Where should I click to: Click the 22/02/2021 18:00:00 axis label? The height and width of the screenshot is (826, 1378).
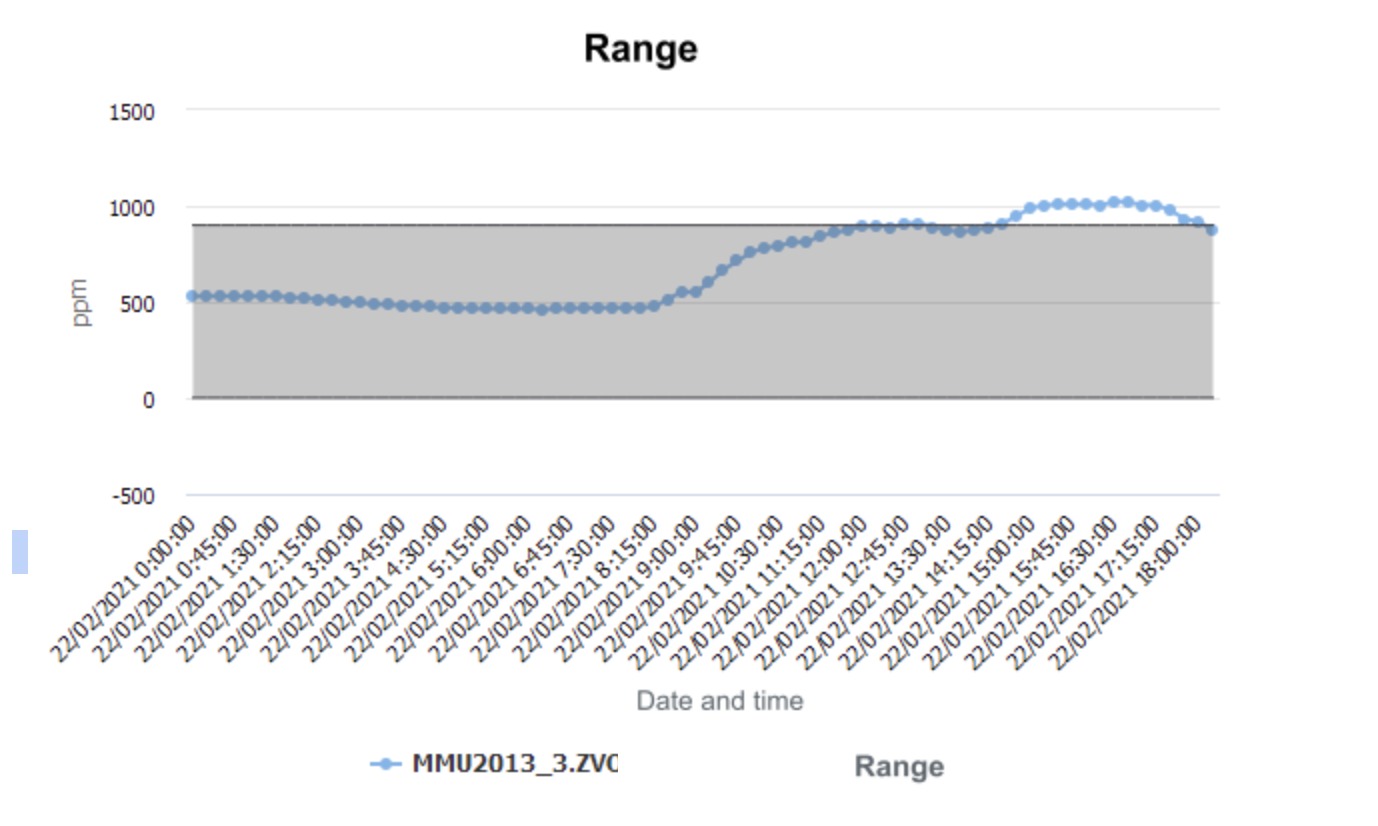tap(1127, 593)
